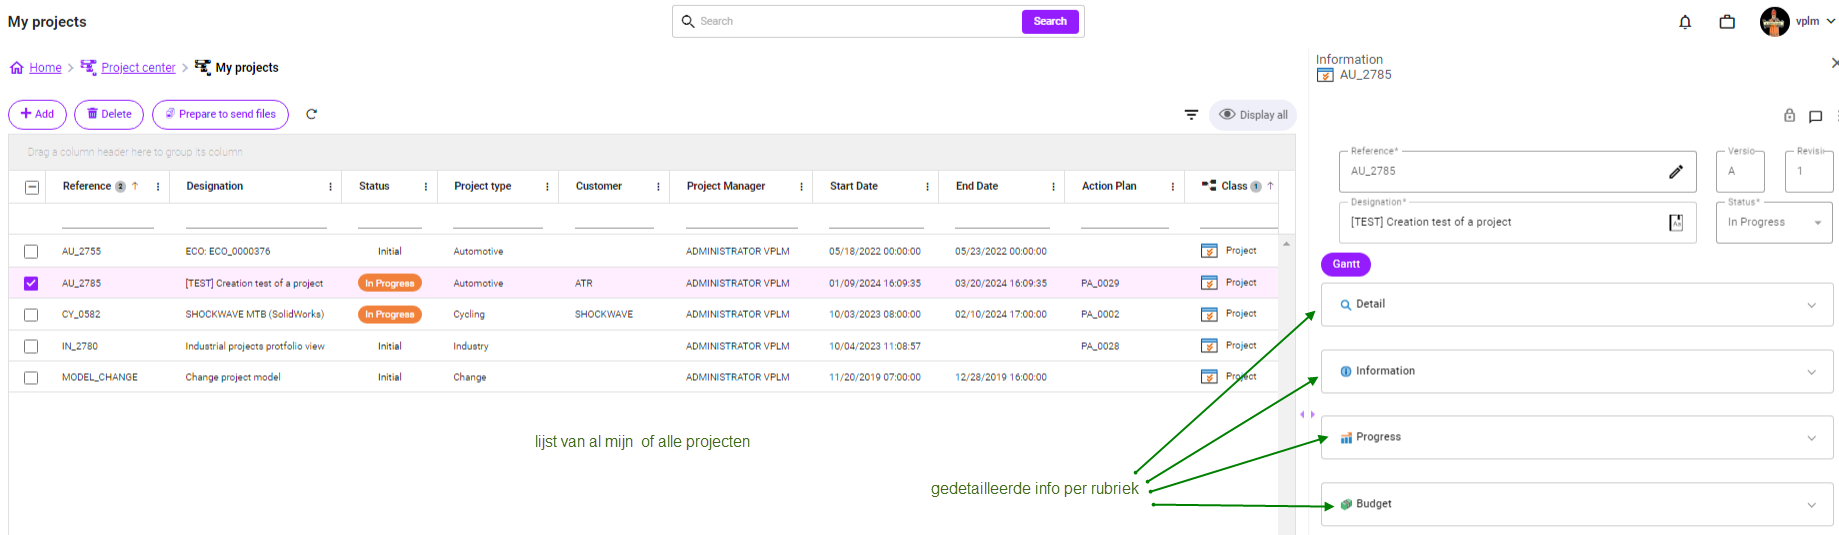Edit the Reference with pencil icon

1676,172
